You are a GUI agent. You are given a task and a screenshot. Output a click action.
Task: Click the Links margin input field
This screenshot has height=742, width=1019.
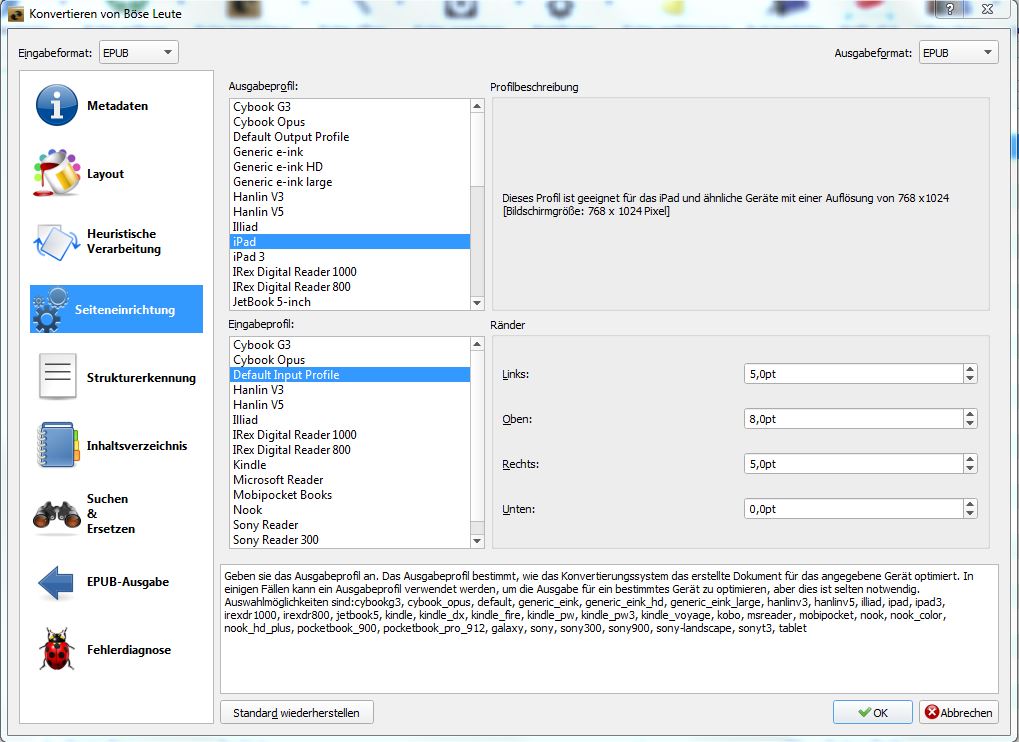point(853,374)
